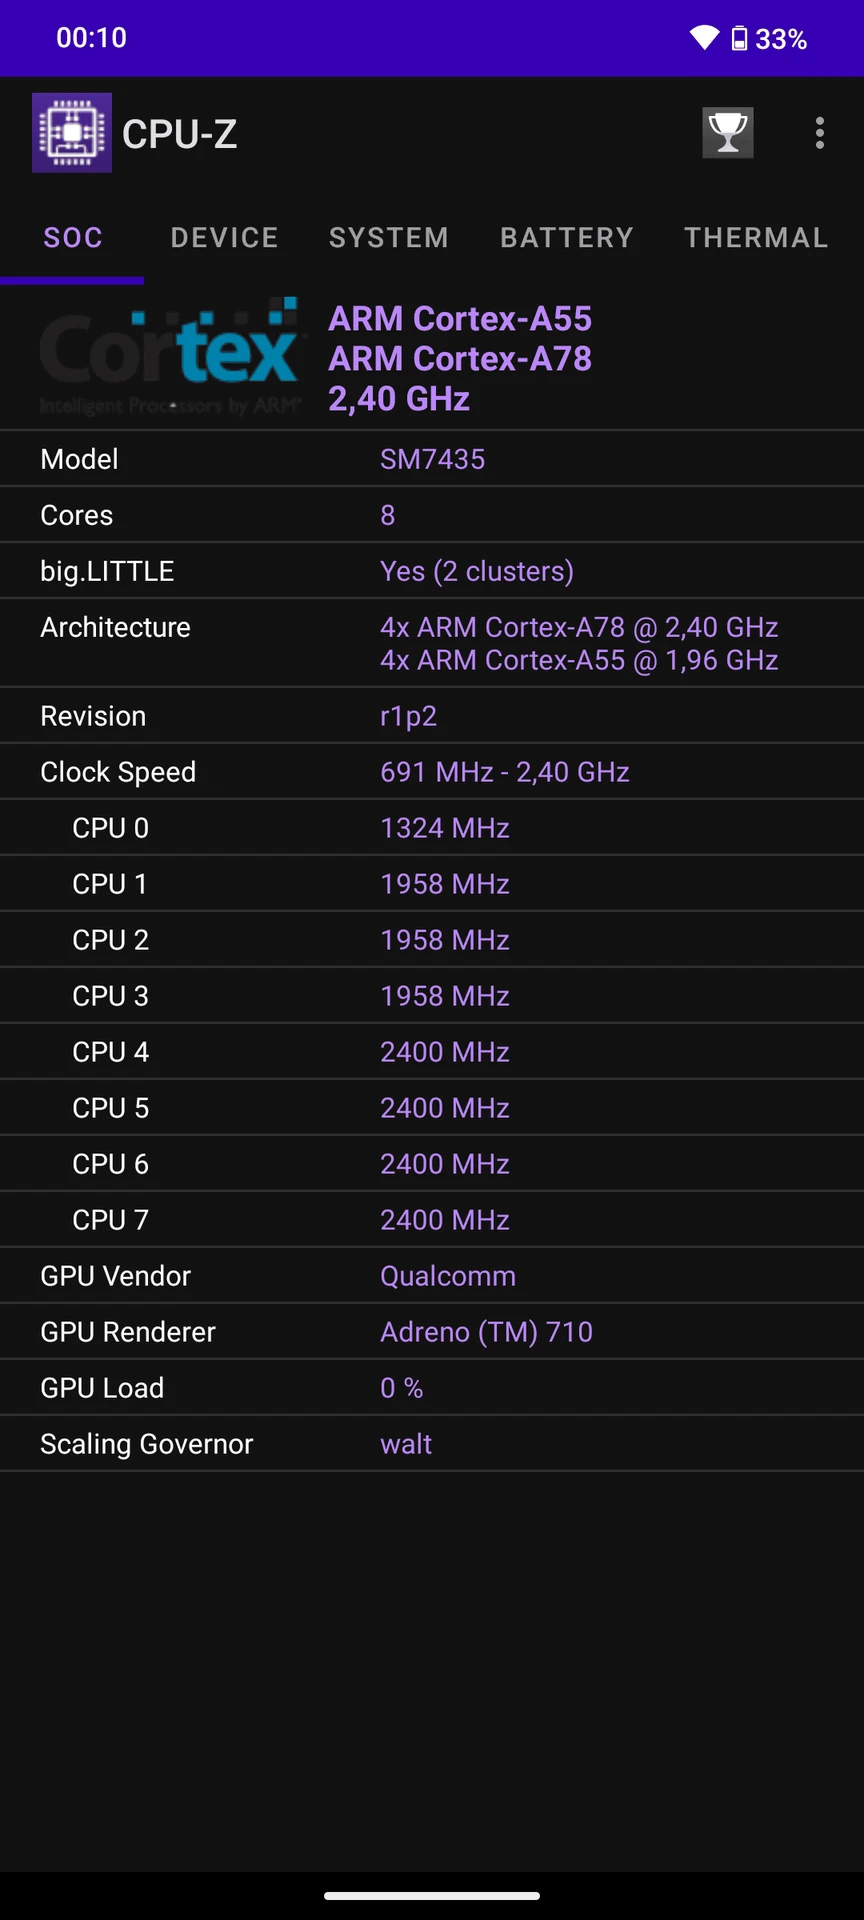The width and height of the screenshot is (864, 1920).
Task: Switch to the SYSTEM tab
Action: click(x=389, y=238)
